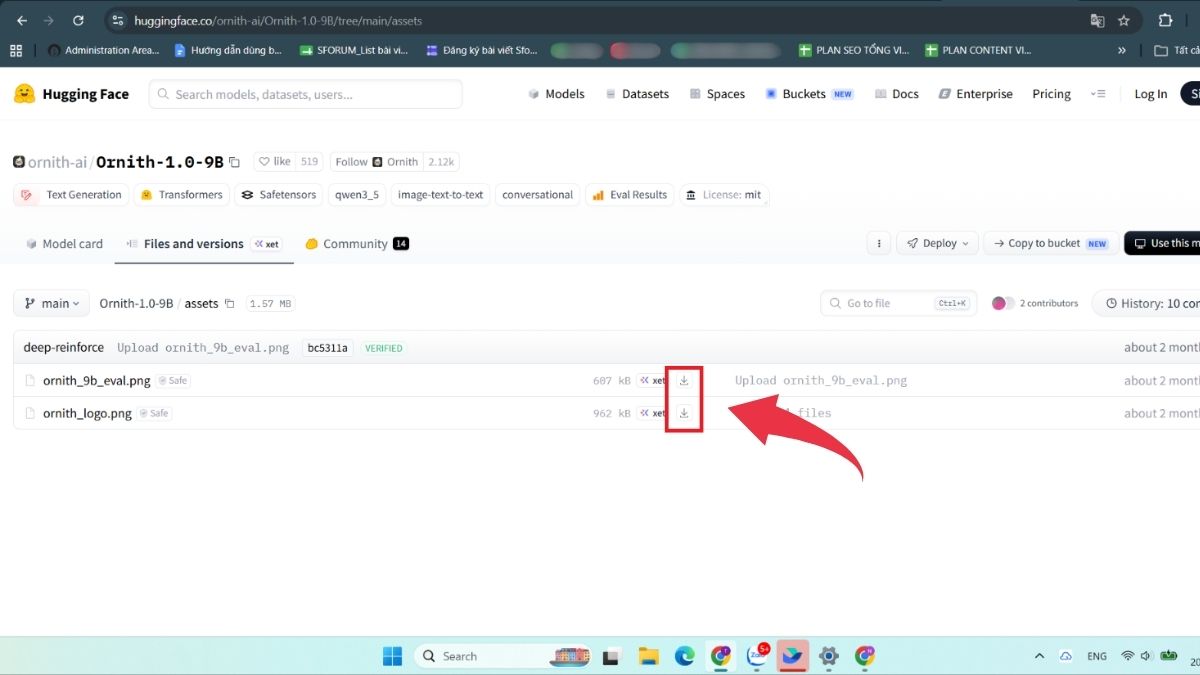Open File Explorer from the taskbar
The height and width of the screenshot is (675, 1200).
(648, 656)
